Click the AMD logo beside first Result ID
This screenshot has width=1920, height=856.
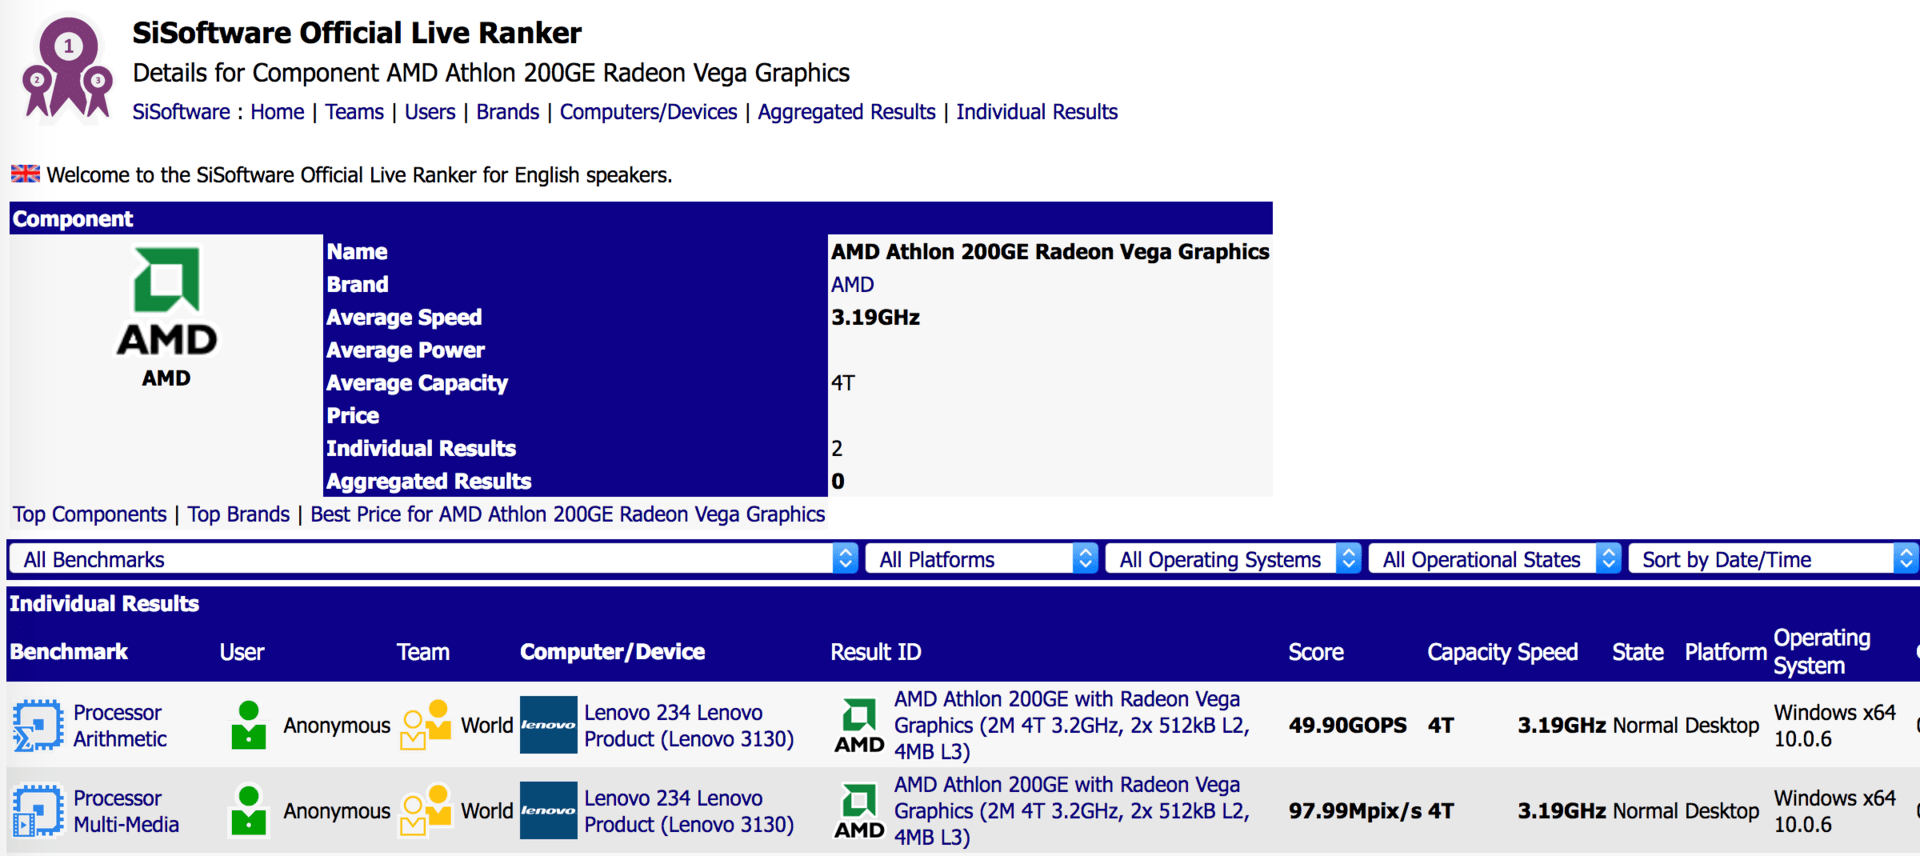pyautogui.click(x=859, y=726)
